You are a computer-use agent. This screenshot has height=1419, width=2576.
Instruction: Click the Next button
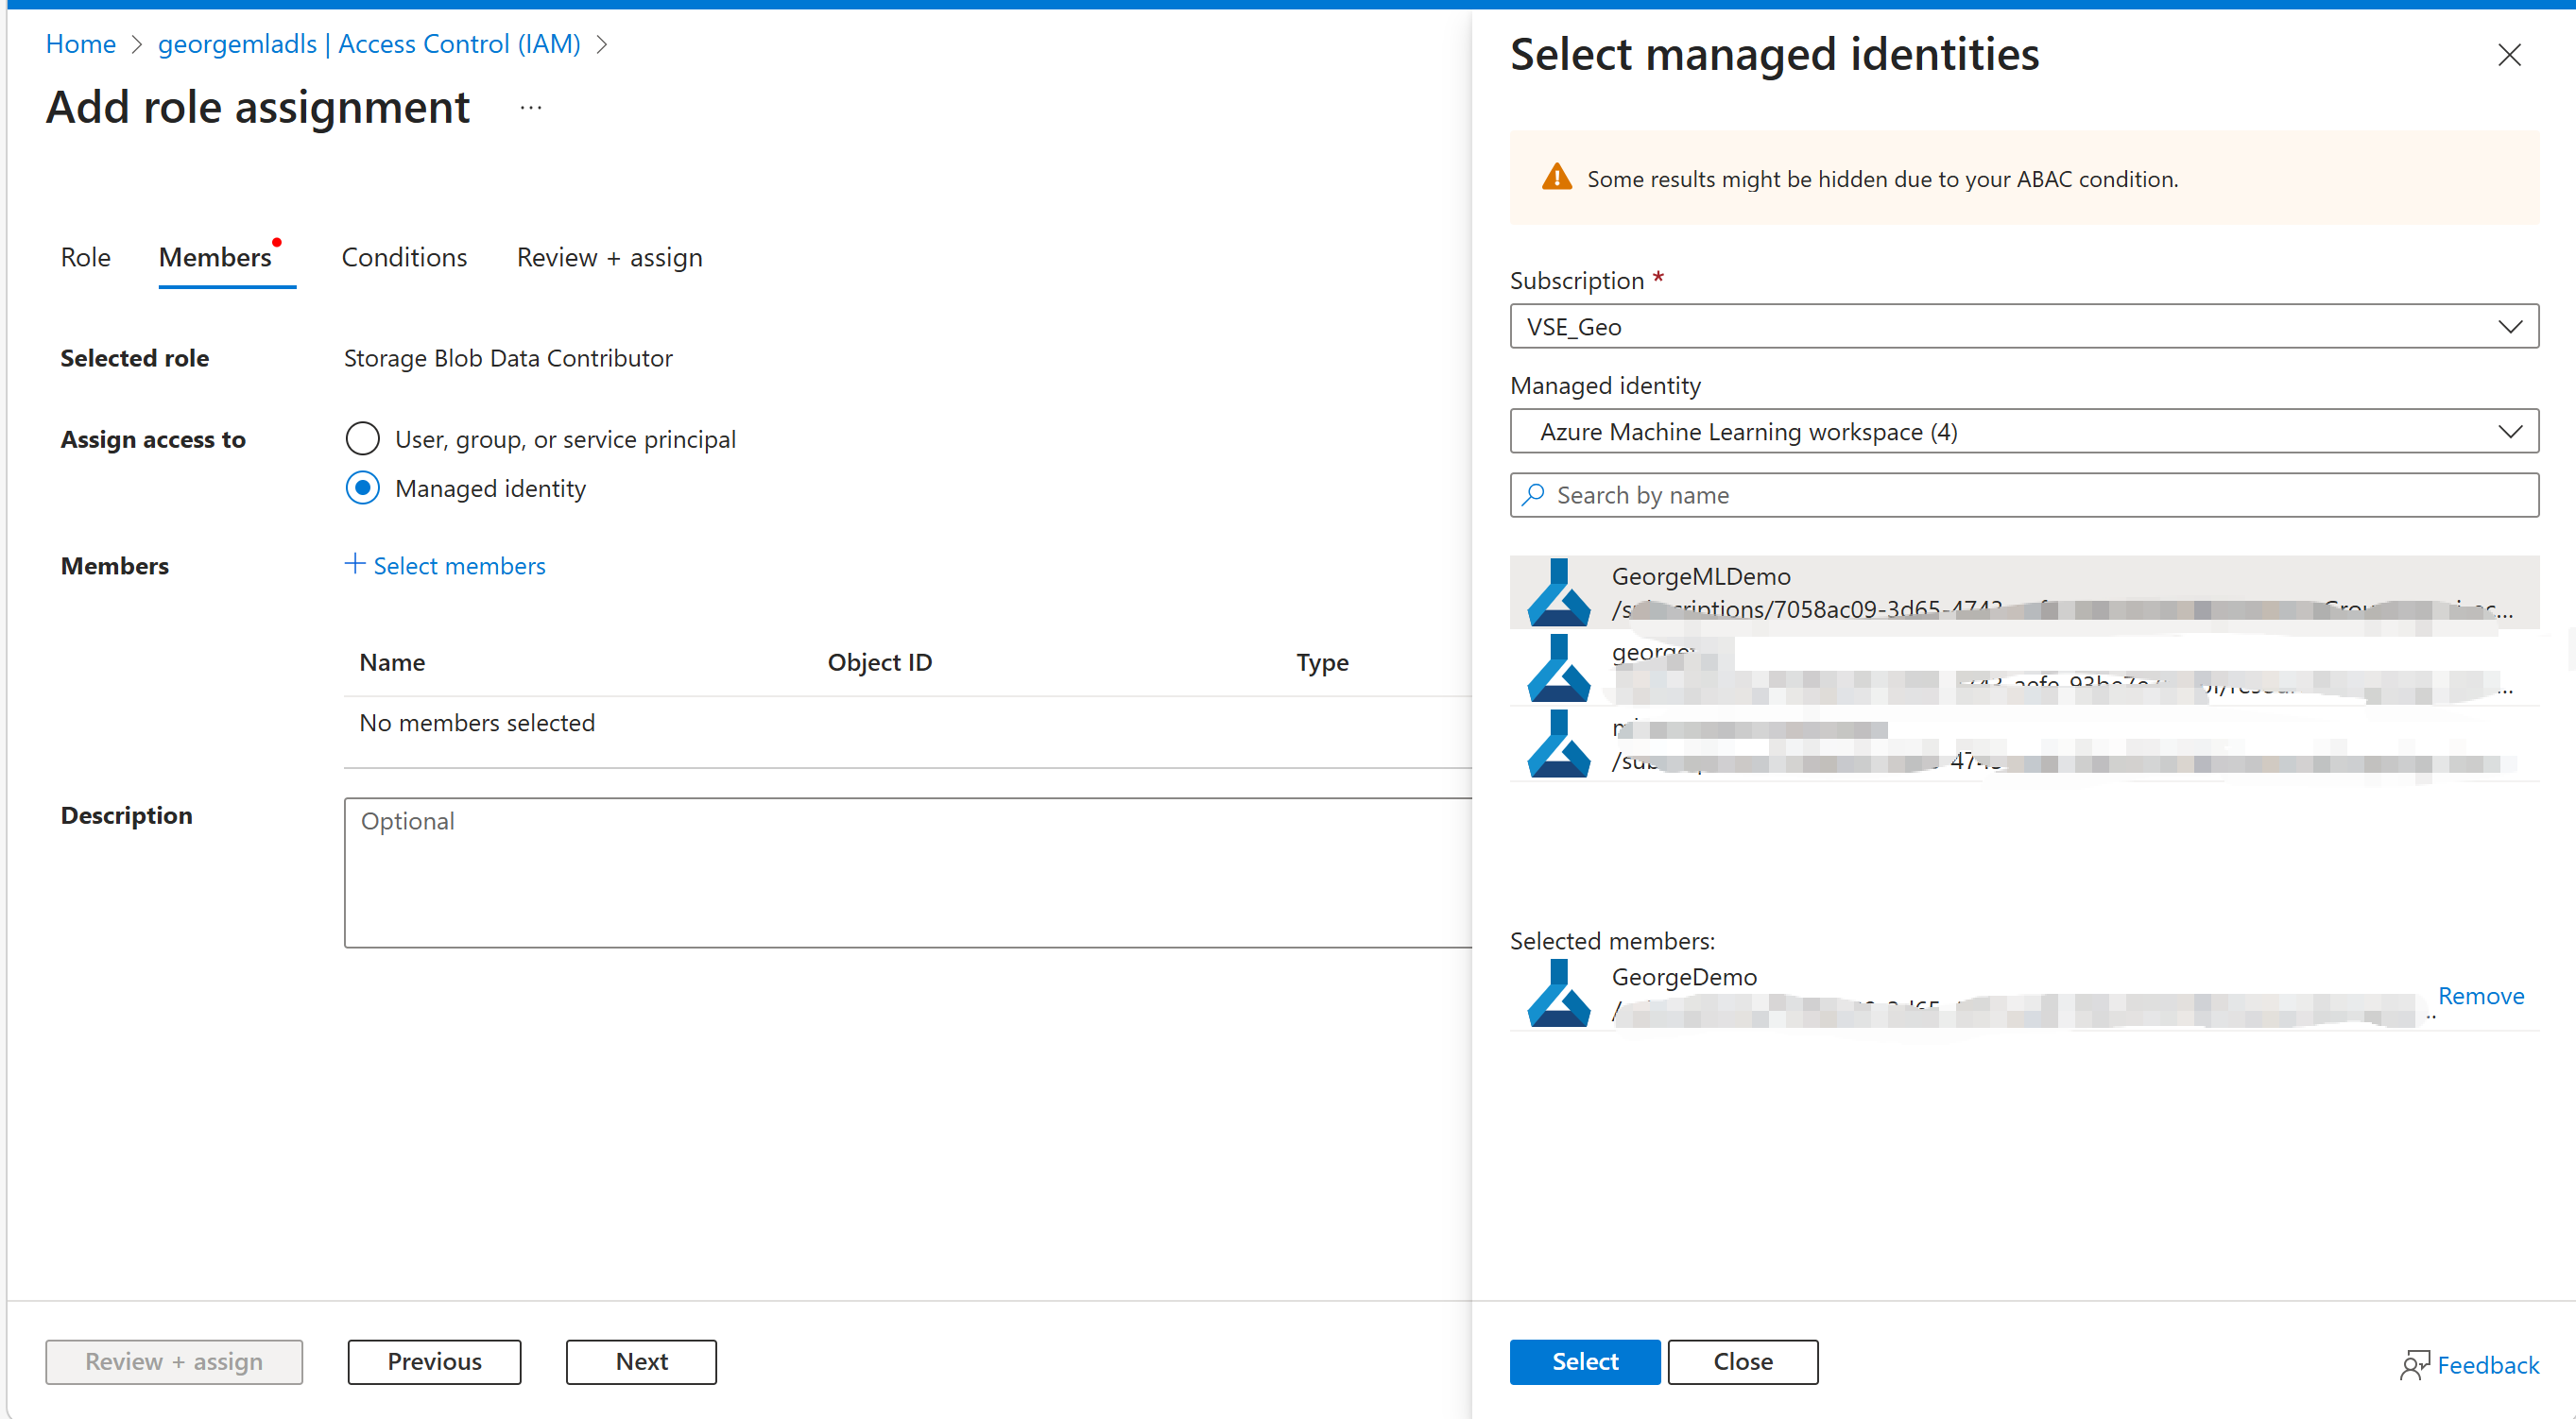(641, 1361)
